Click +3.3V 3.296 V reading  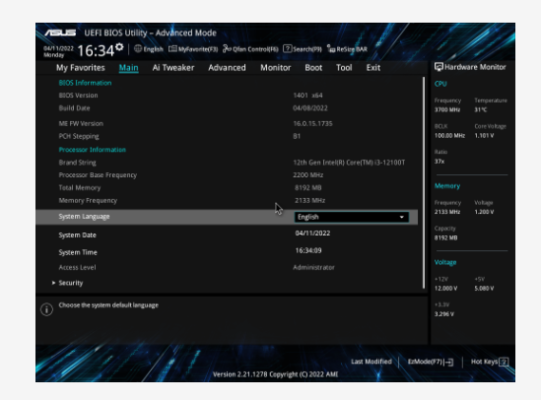click(x=444, y=314)
